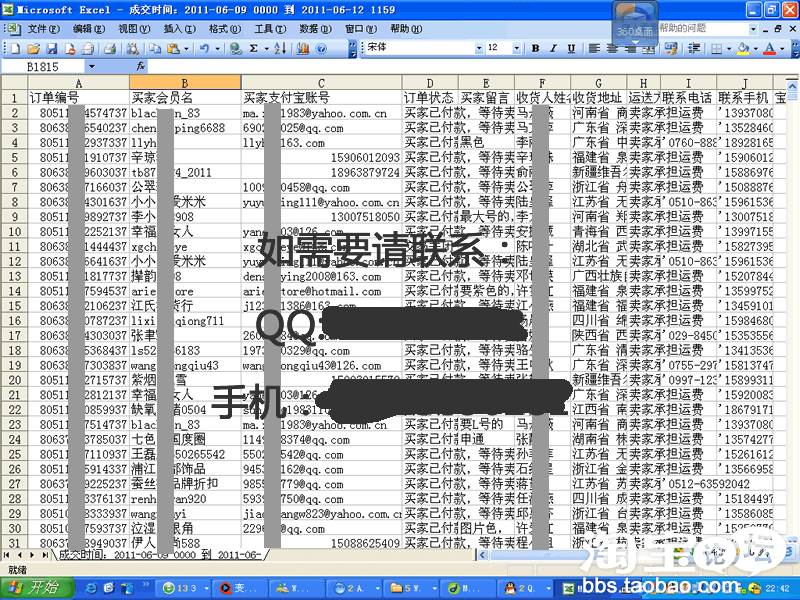Pick a fill color from the highlight swatch
Image resolution: width=800 pixels, height=600 pixels.
click(742, 47)
